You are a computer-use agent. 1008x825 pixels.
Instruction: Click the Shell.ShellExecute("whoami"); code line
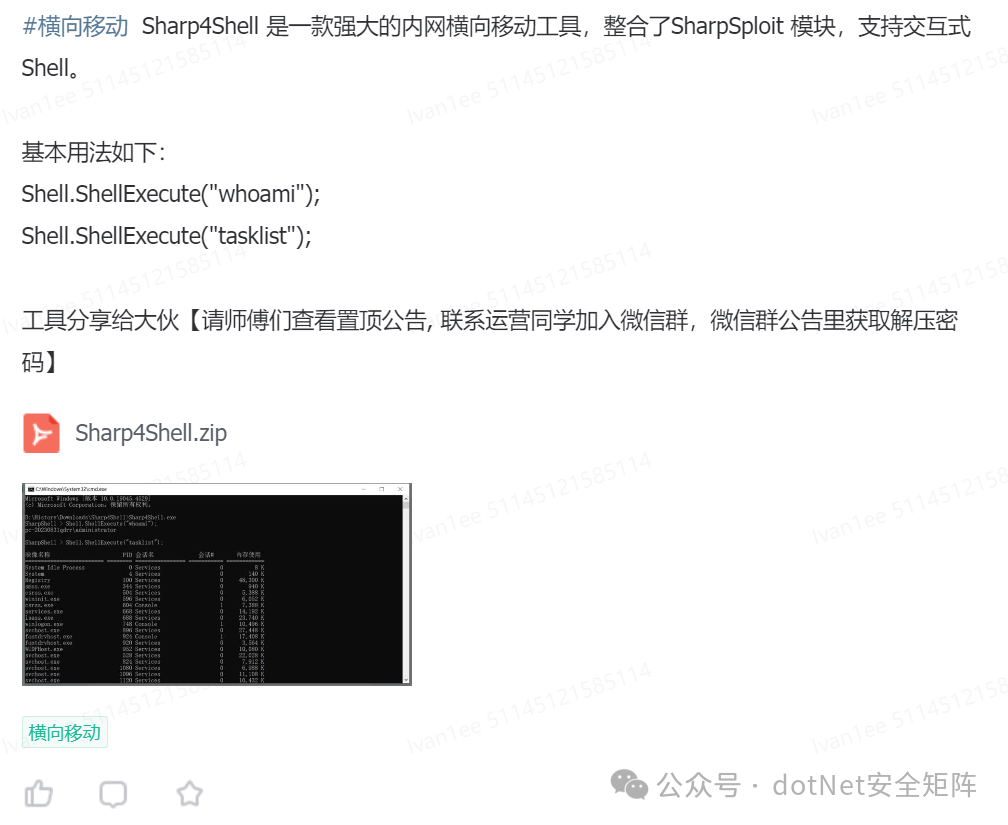[x=171, y=194]
